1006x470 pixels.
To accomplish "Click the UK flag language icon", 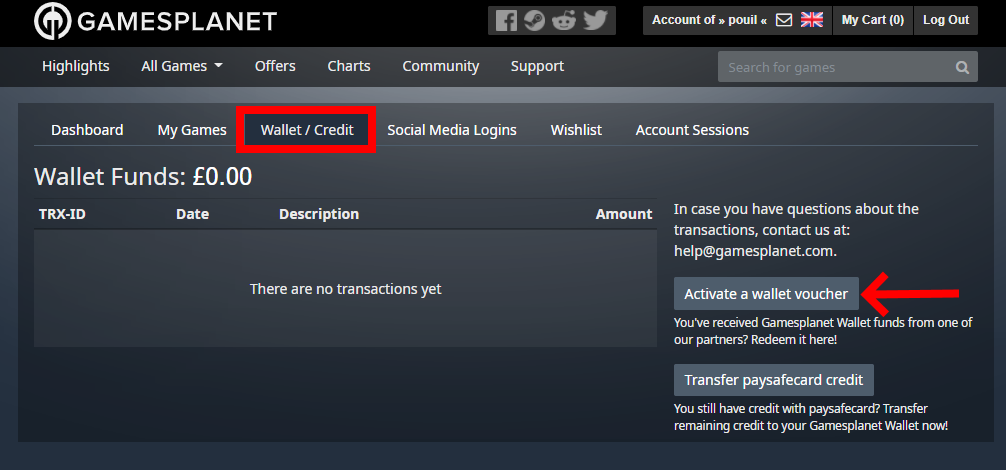I will (812, 20).
